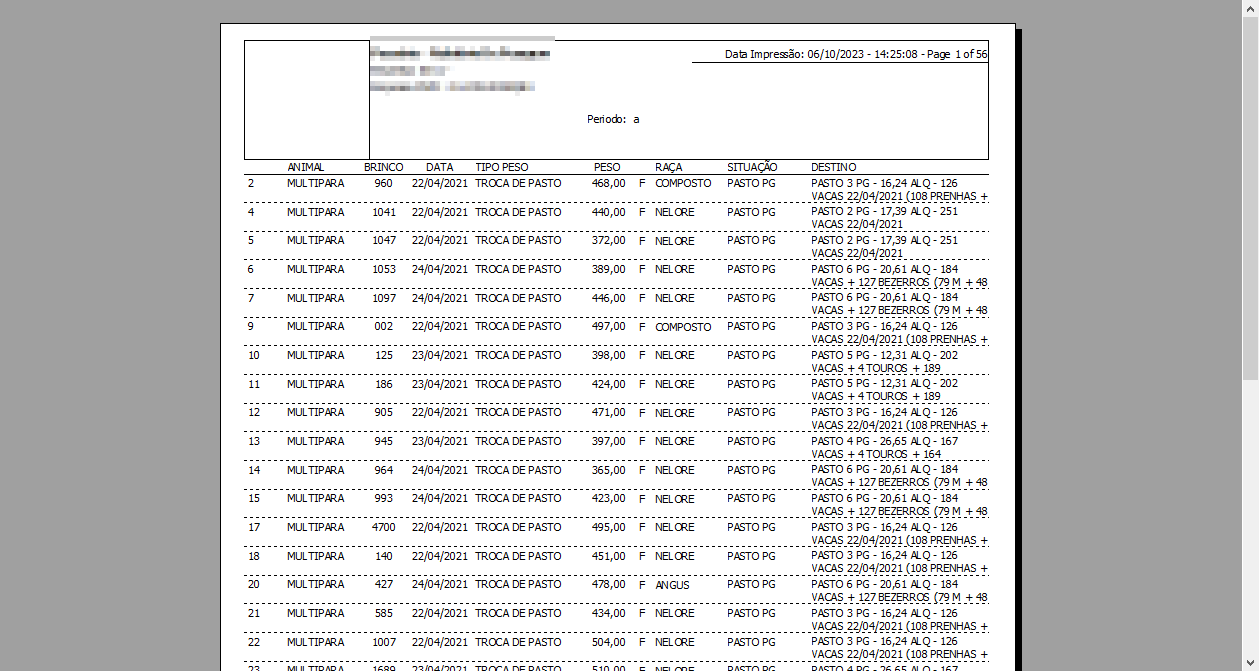Image resolution: width=1259 pixels, height=671 pixels.
Task: Click the weight 497,00
Action: click(x=609, y=326)
